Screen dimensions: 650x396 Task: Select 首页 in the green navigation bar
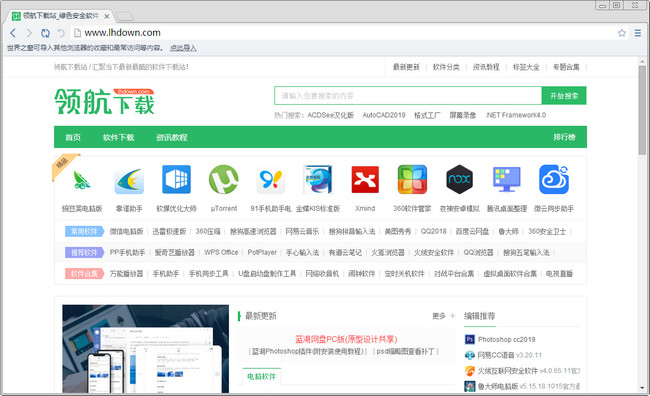pyautogui.click(x=73, y=137)
